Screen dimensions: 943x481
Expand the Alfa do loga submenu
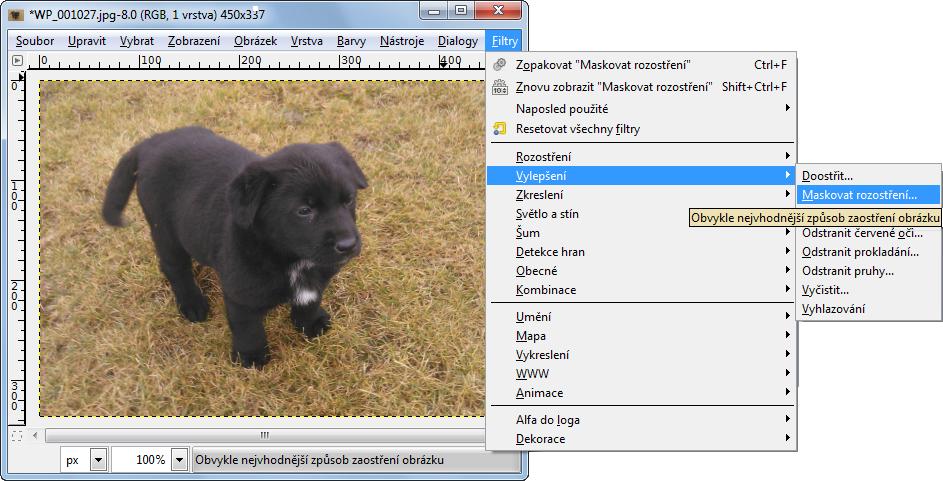click(x=641, y=420)
